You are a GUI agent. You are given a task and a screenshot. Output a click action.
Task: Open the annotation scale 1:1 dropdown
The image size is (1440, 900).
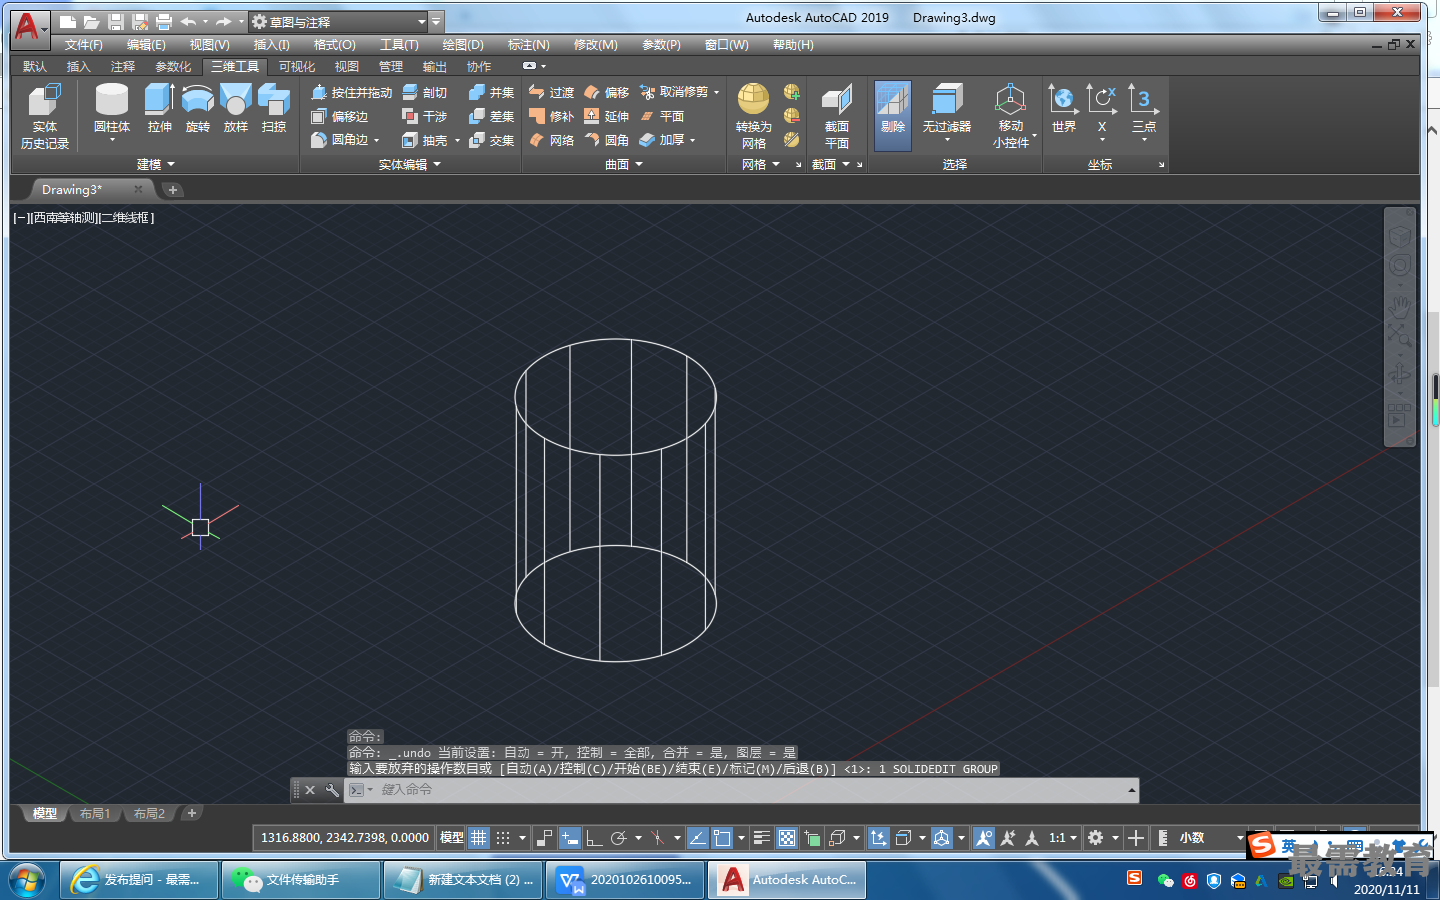(x=1064, y=838)
